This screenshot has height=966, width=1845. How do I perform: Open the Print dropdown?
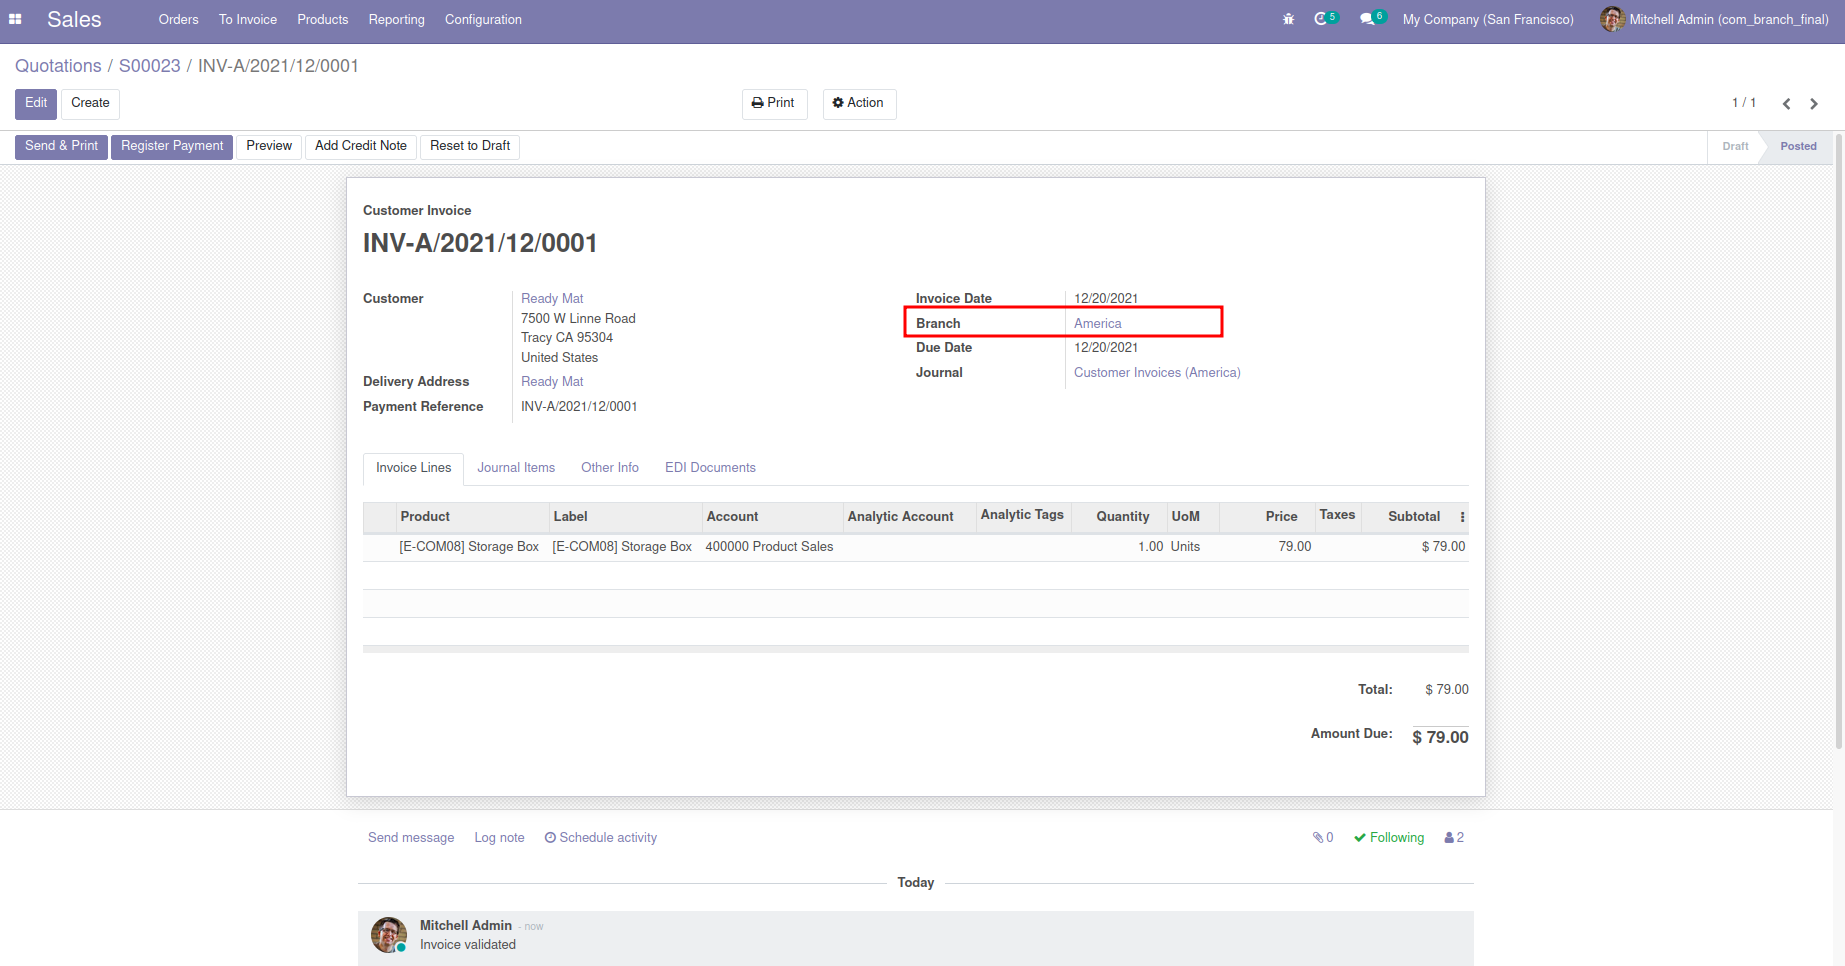coord(774,103)
